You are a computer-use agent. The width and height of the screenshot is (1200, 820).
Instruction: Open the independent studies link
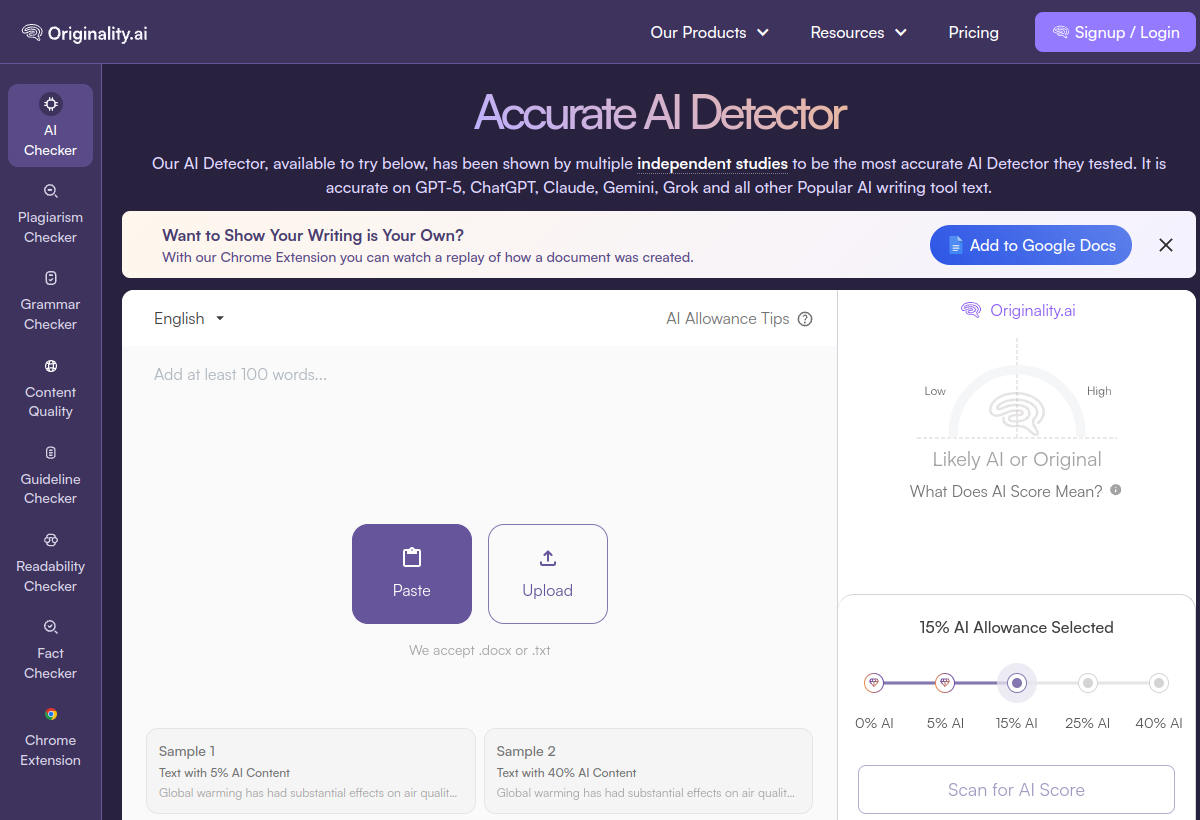coord(712,163)
